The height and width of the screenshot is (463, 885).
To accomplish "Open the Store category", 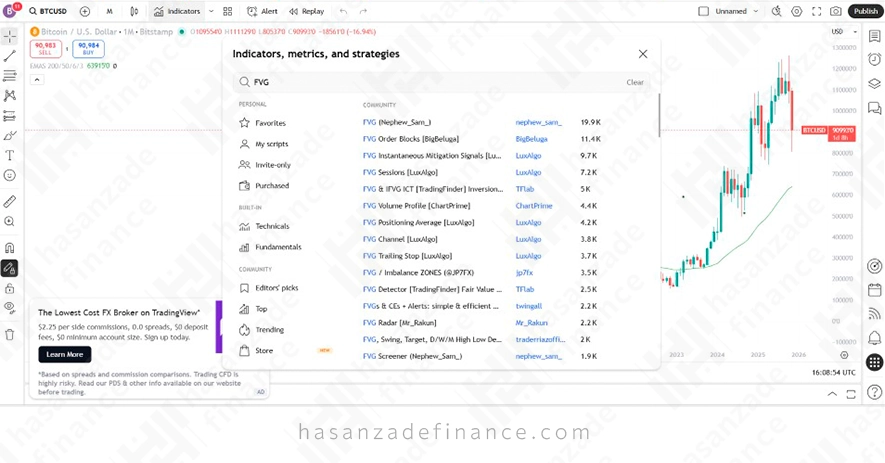I will 257,351.
